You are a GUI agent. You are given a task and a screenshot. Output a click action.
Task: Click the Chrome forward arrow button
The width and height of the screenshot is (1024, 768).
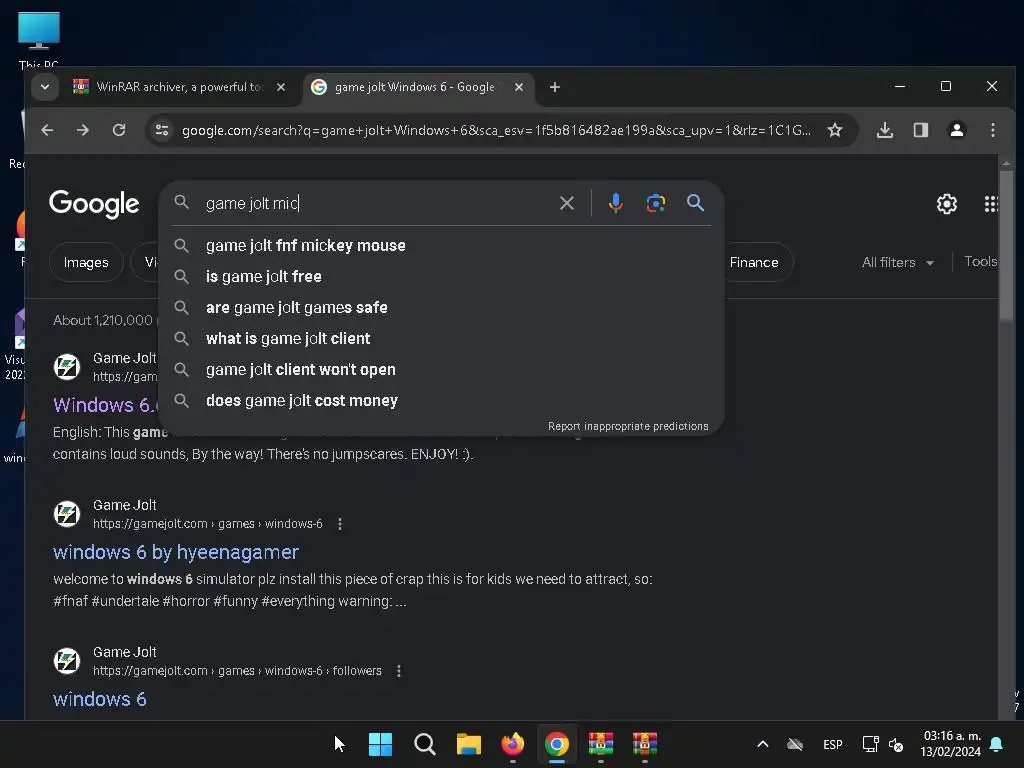click(82, 130)
